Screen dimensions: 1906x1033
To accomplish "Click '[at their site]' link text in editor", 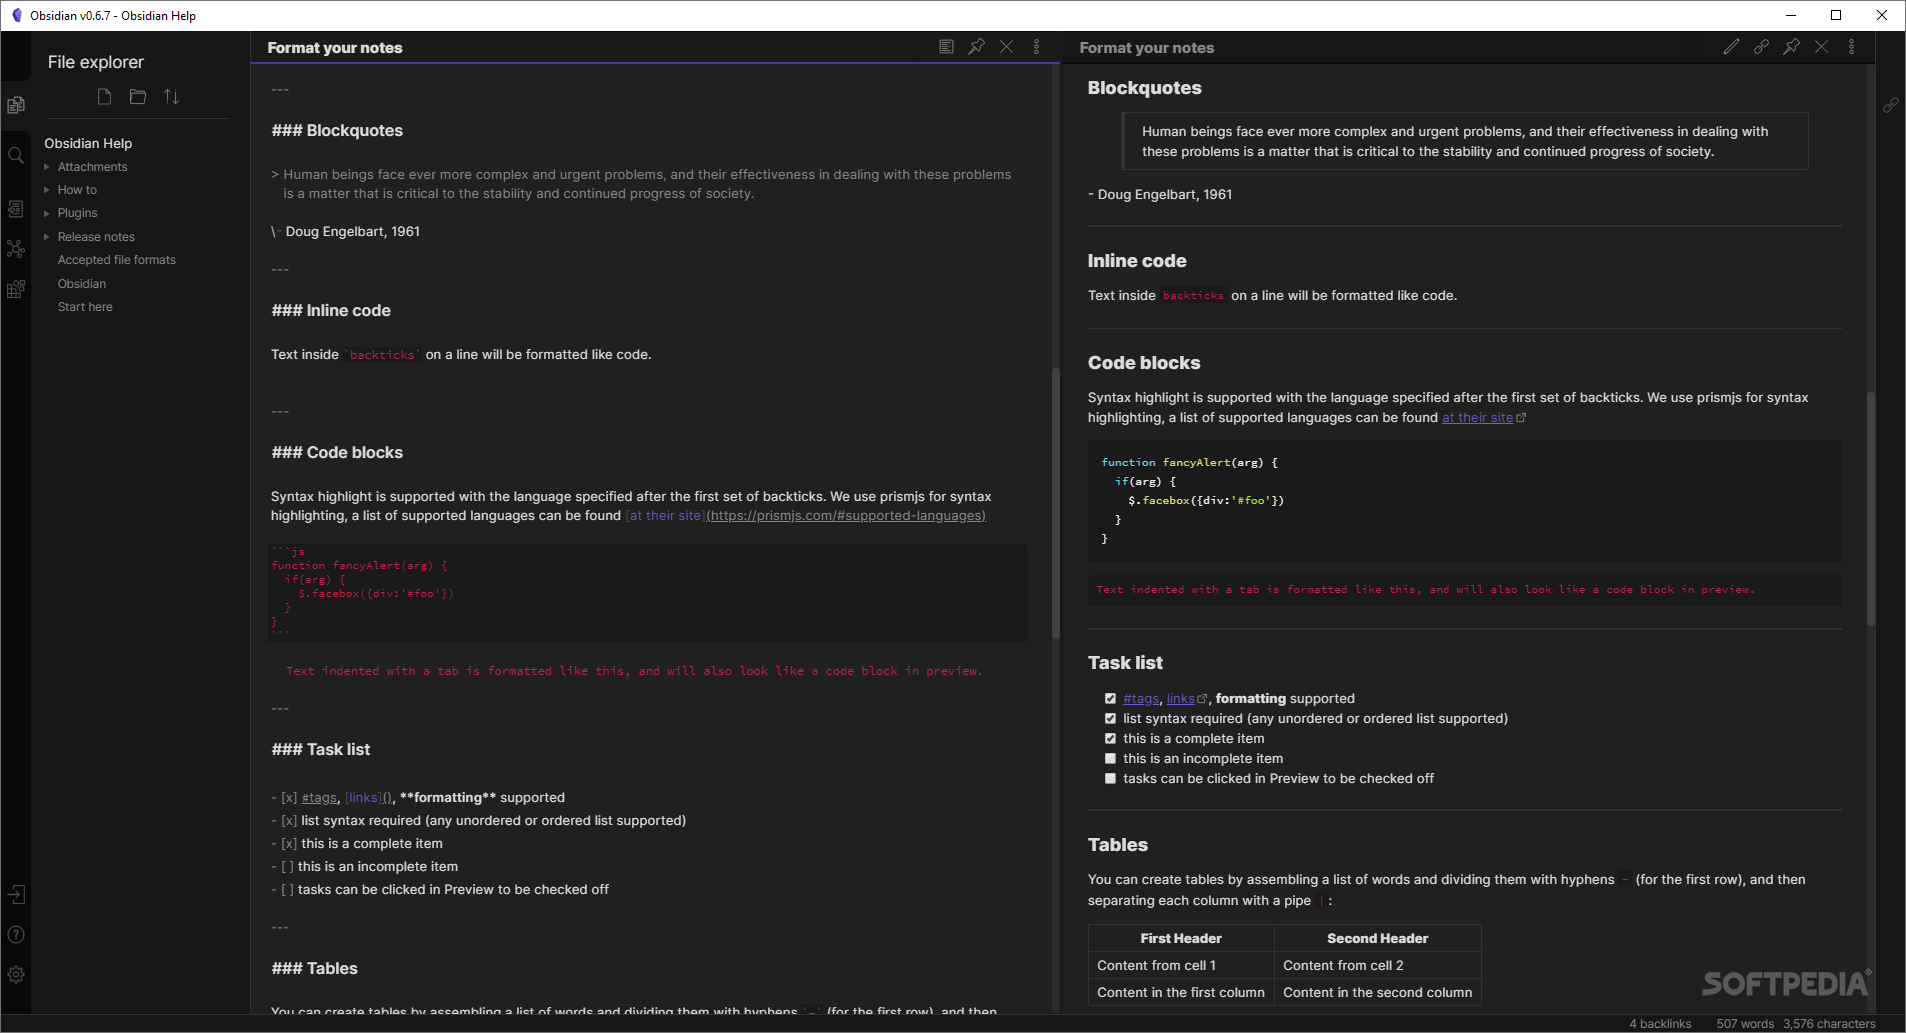I will [665, 516].
